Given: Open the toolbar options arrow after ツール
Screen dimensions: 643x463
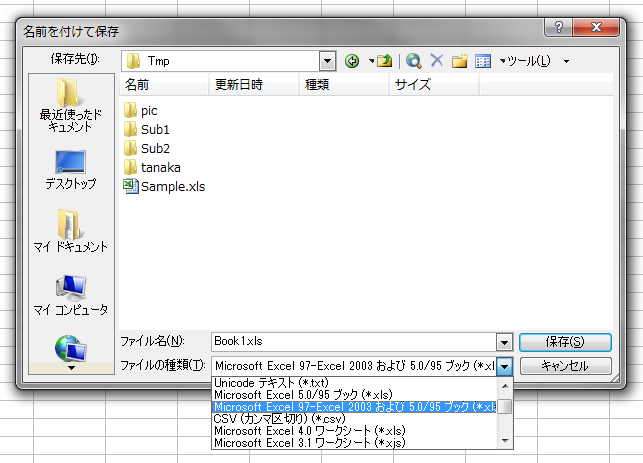Looking at the screenshot, I should tap(566, 62).
